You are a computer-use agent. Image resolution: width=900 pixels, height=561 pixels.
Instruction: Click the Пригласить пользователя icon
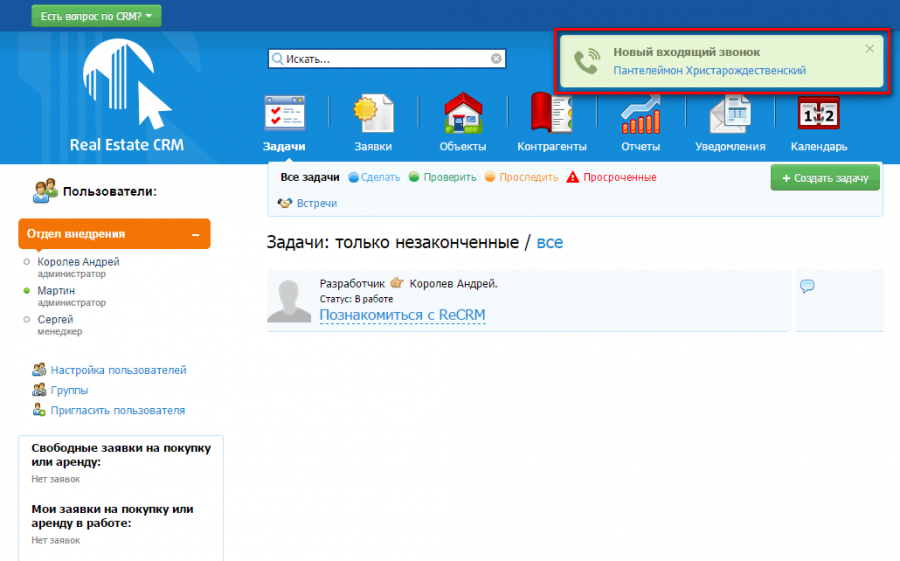tap(39, 409)
